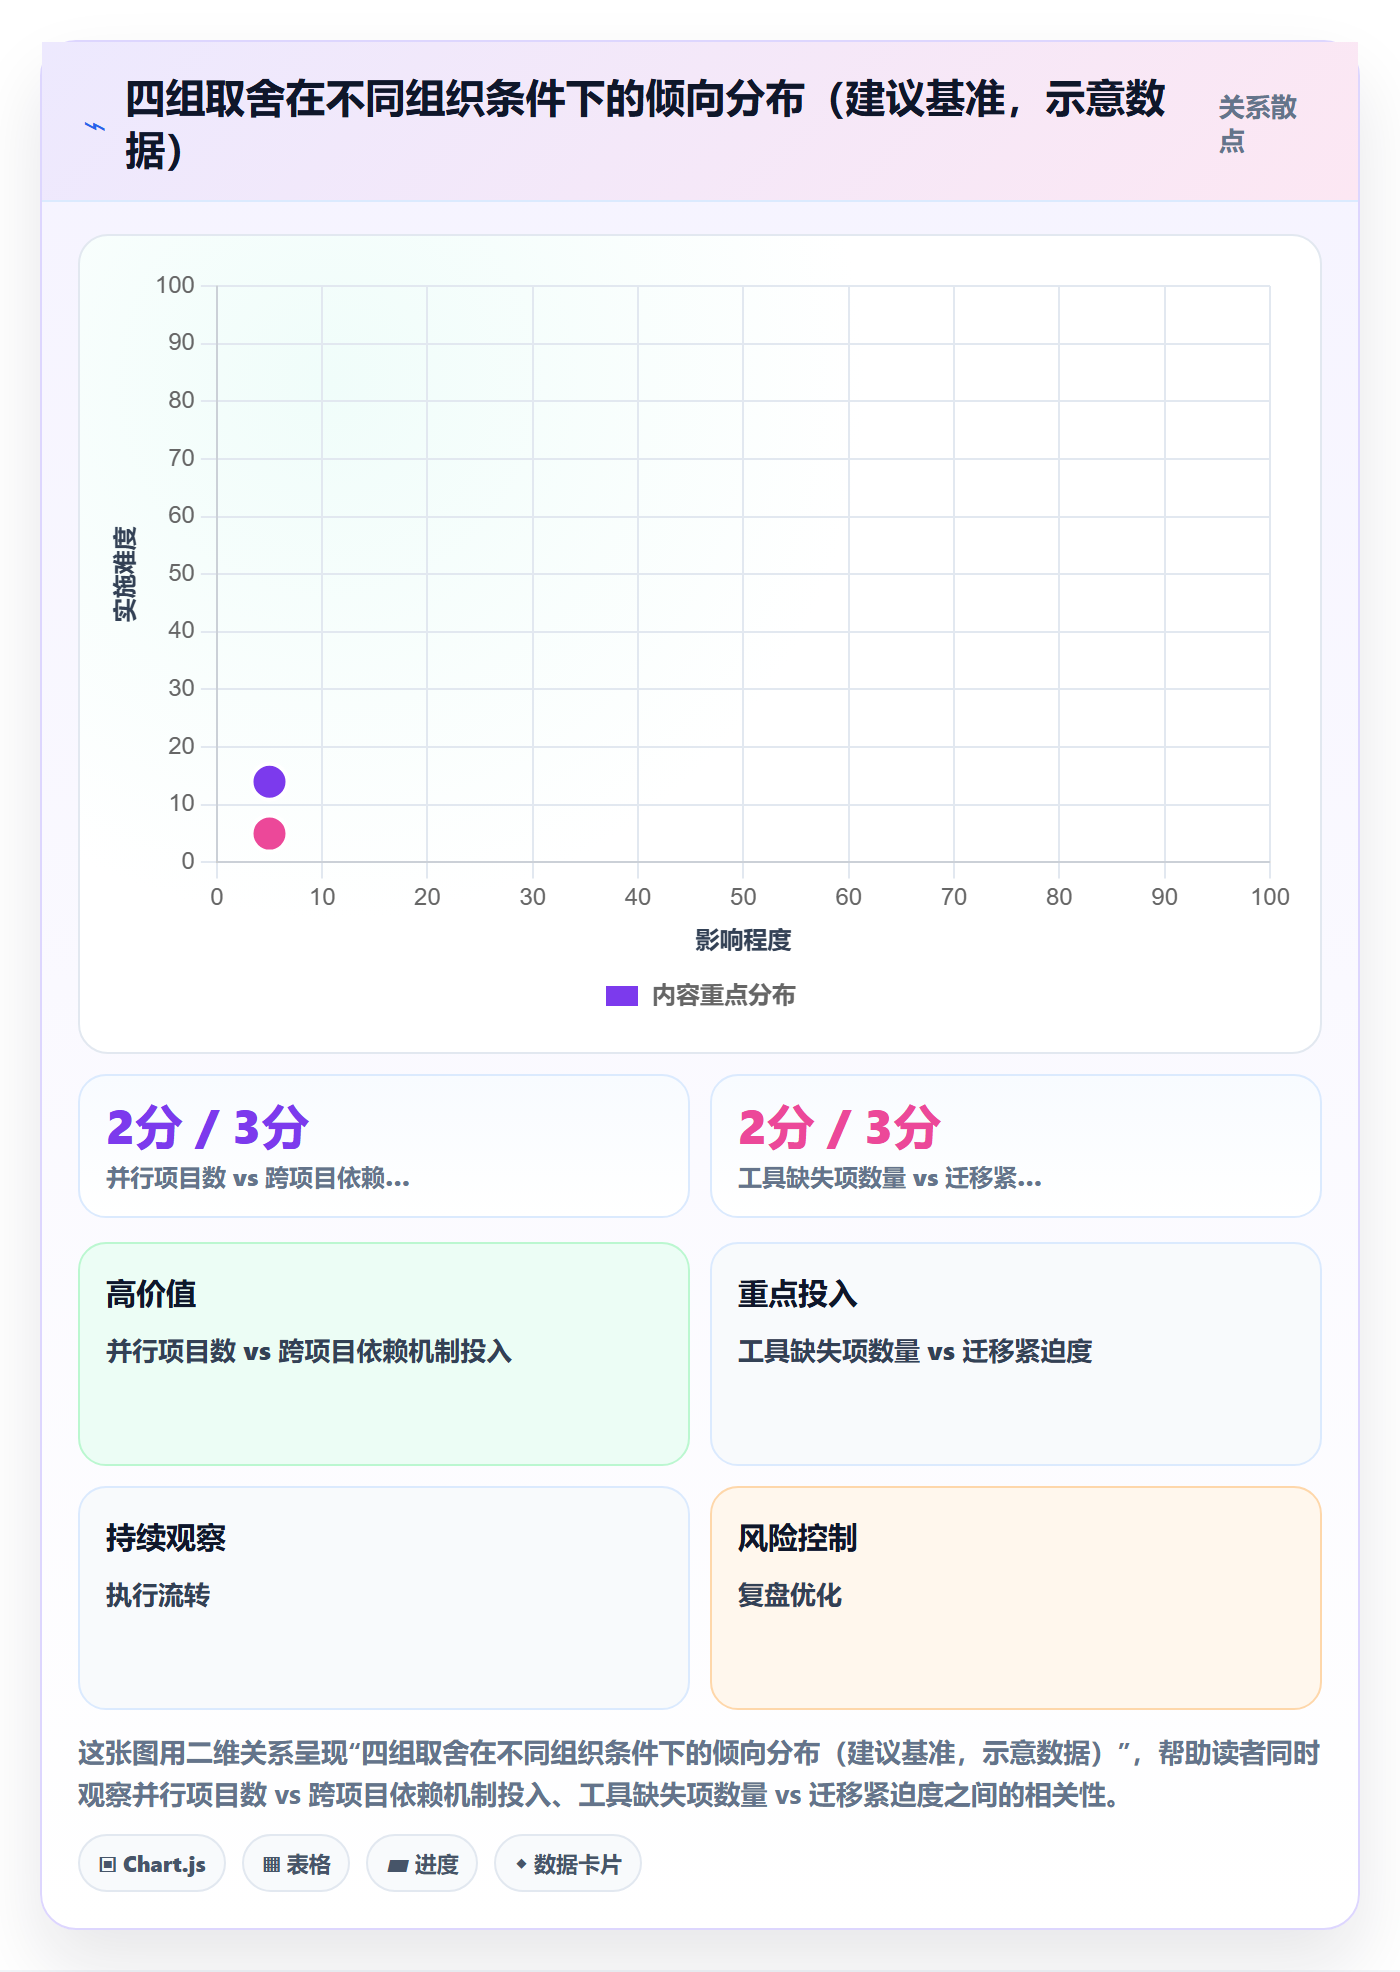This screenshot has height=1972, width=1400.
Task: Click the purple 2分 / 3分 stat card
Action: point(384,1146)
